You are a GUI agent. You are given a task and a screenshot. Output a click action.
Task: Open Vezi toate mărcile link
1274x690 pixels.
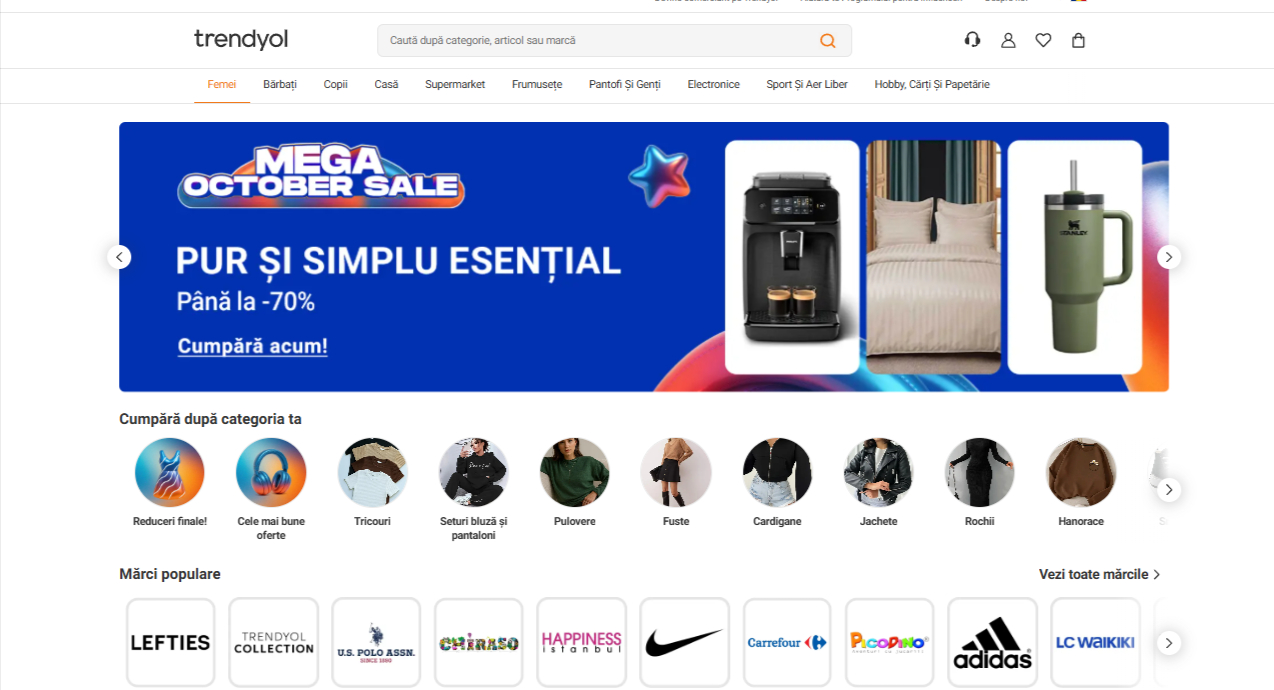[1100, 574]
